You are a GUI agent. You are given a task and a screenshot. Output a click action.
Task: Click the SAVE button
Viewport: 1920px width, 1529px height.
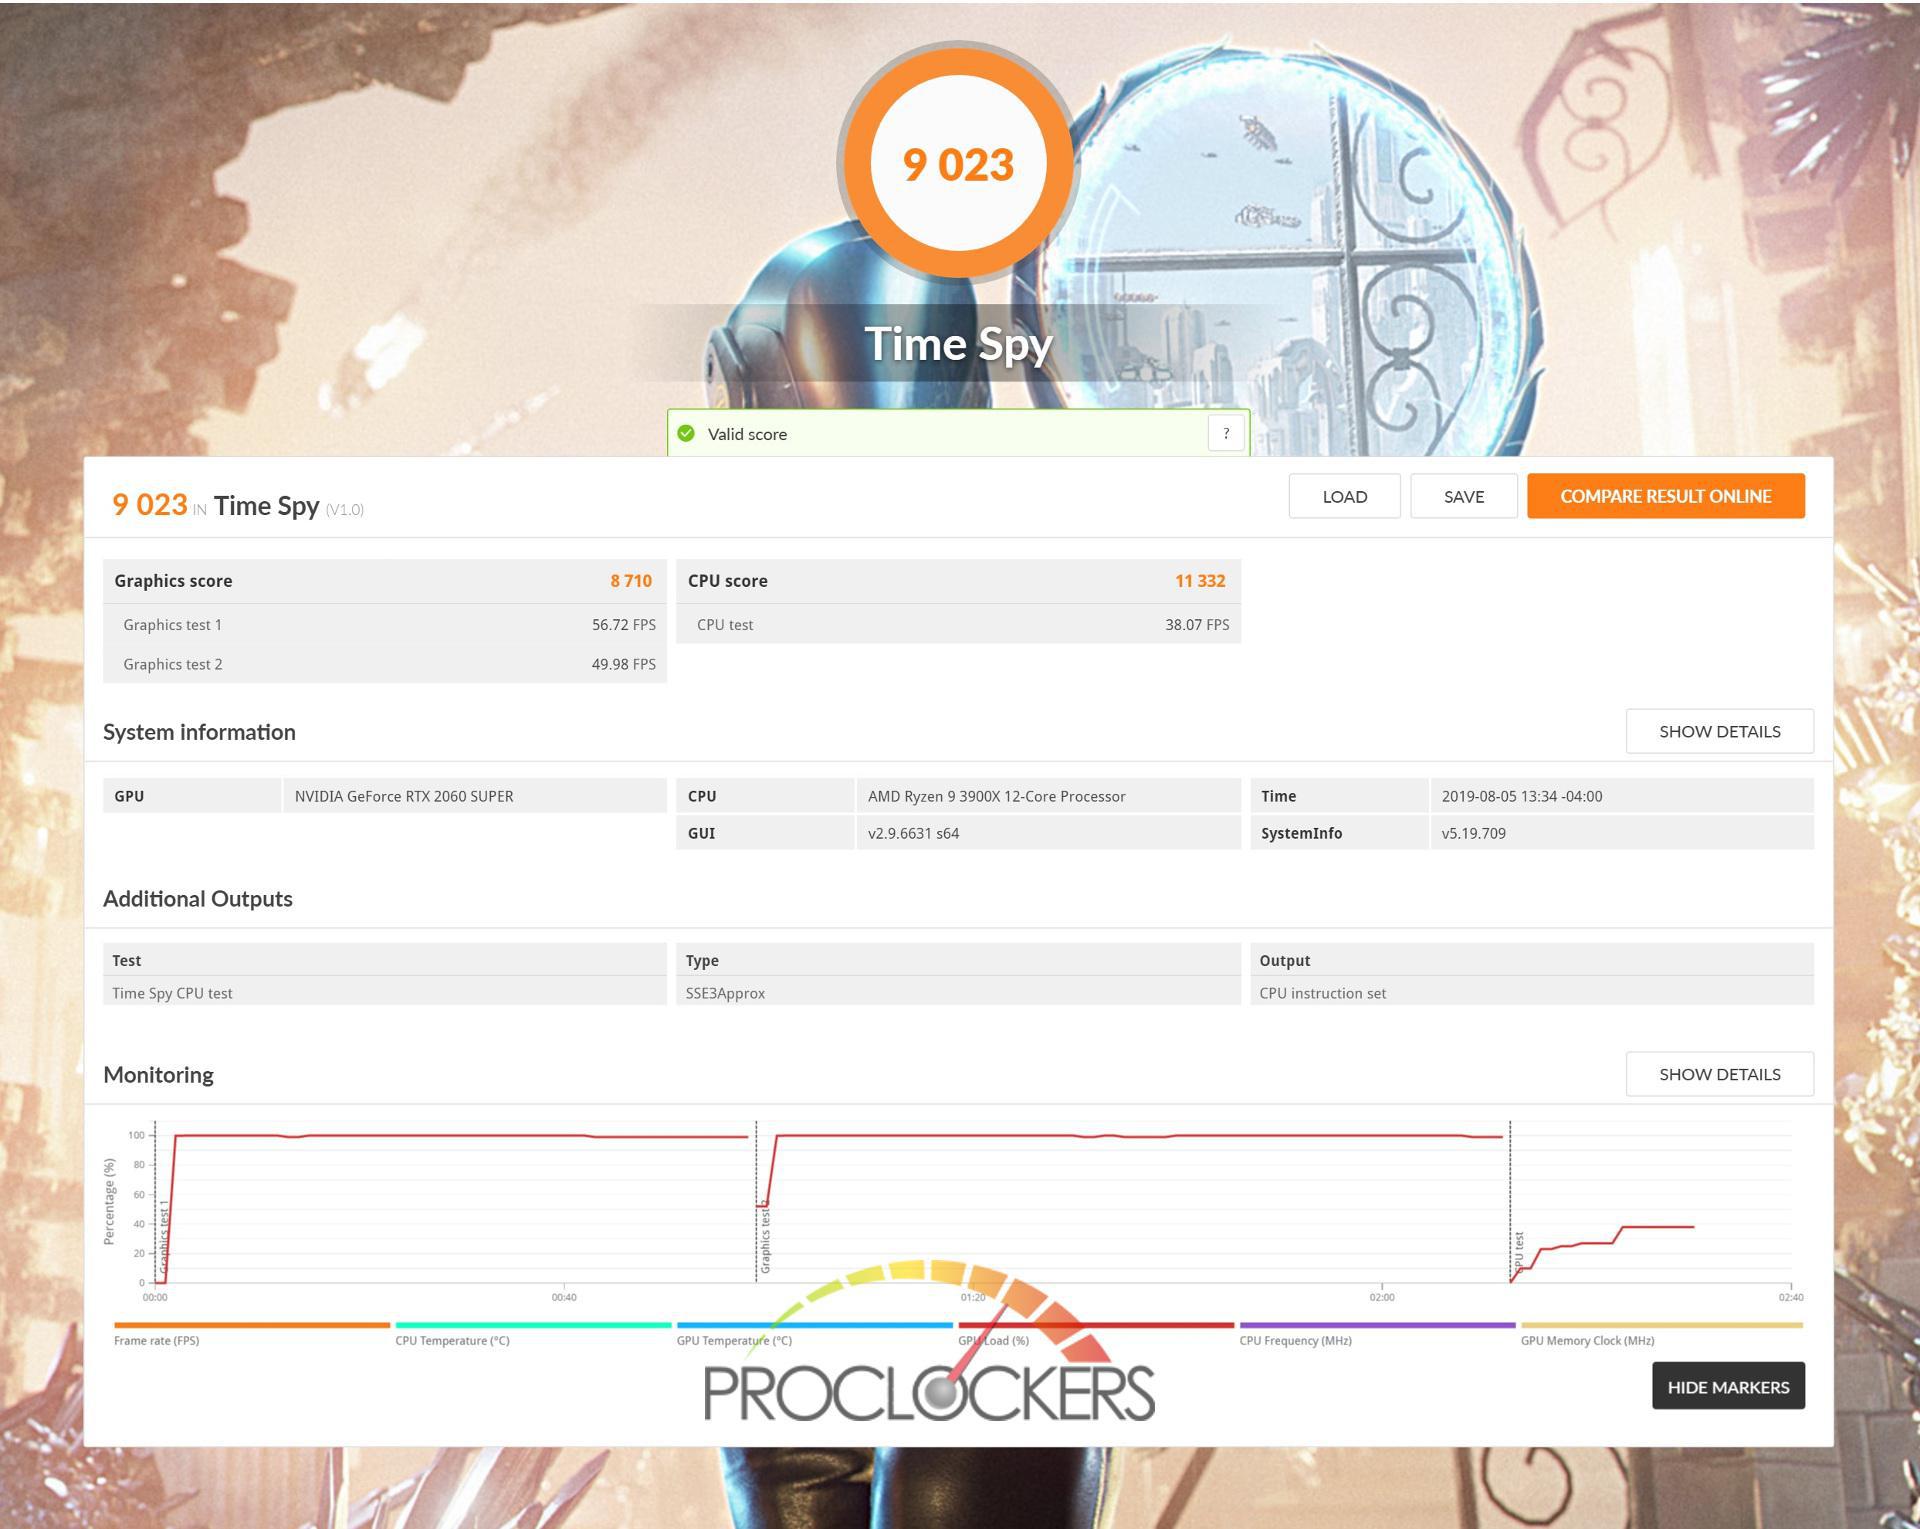1464,496
